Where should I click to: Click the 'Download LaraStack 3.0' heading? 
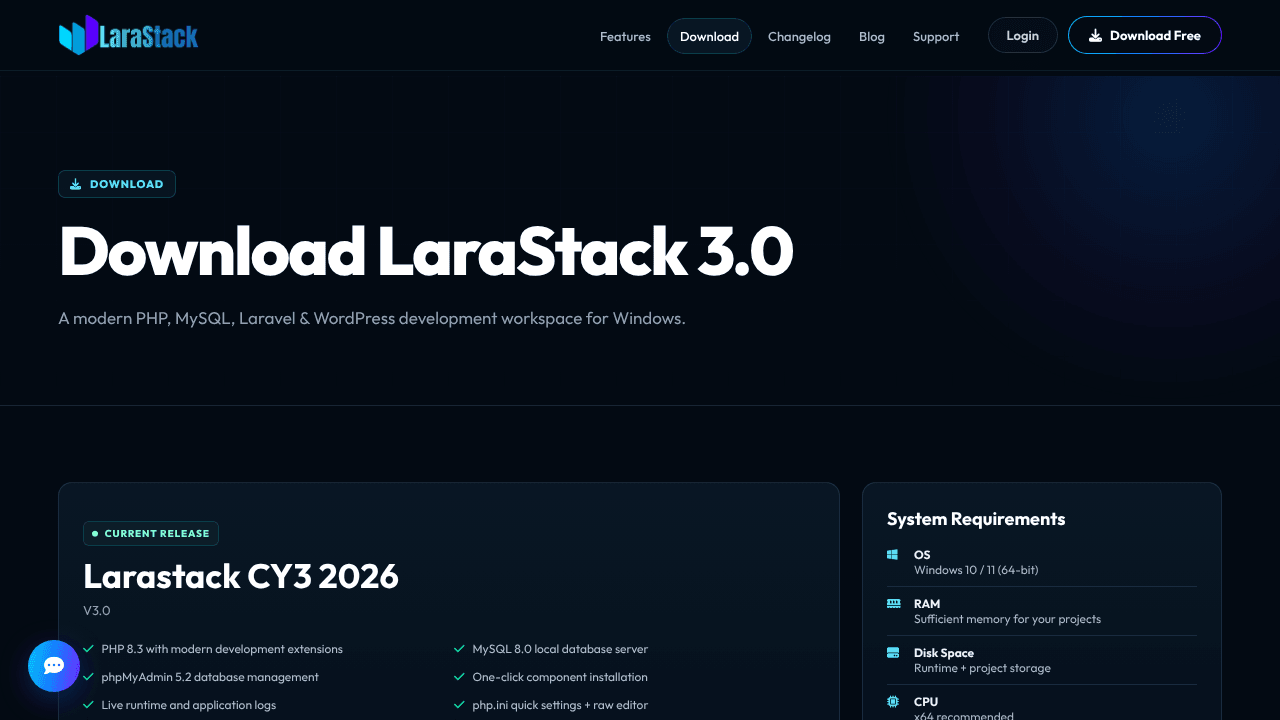426,251
